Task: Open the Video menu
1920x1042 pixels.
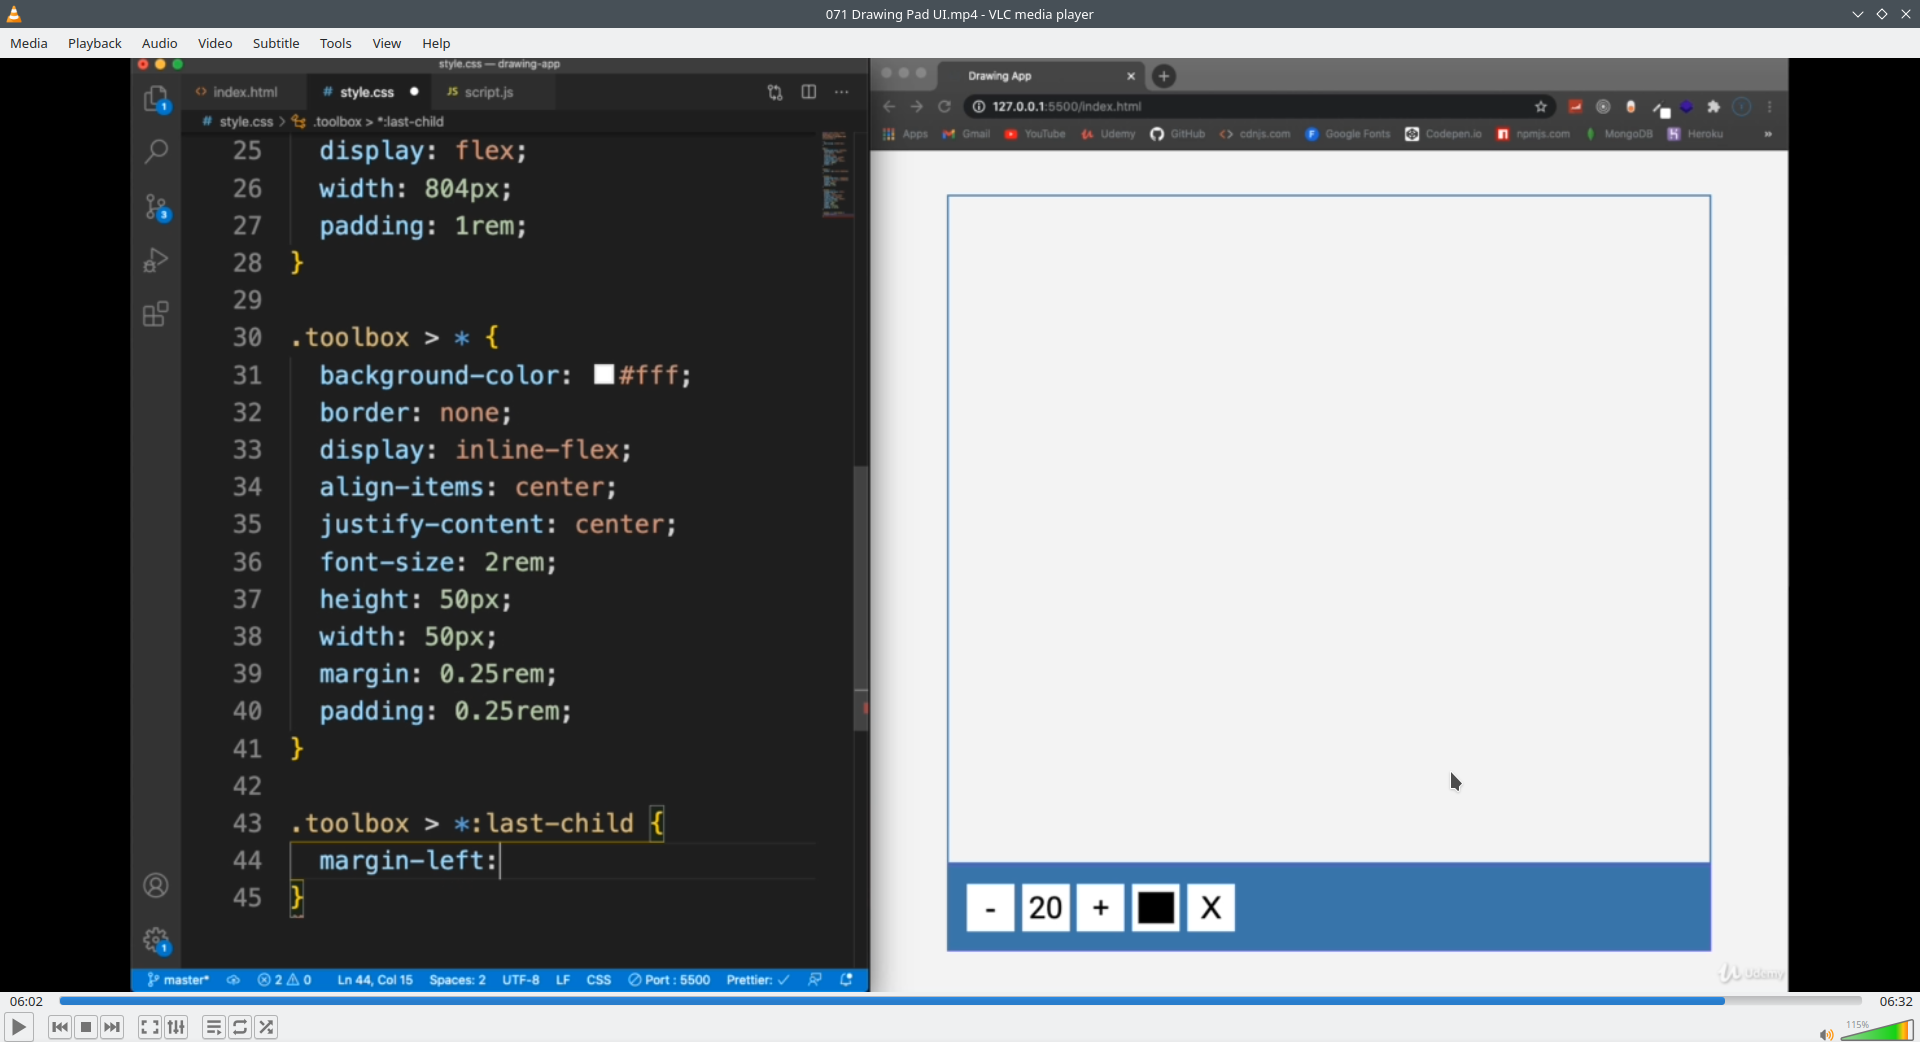Action: pos(215,43)
